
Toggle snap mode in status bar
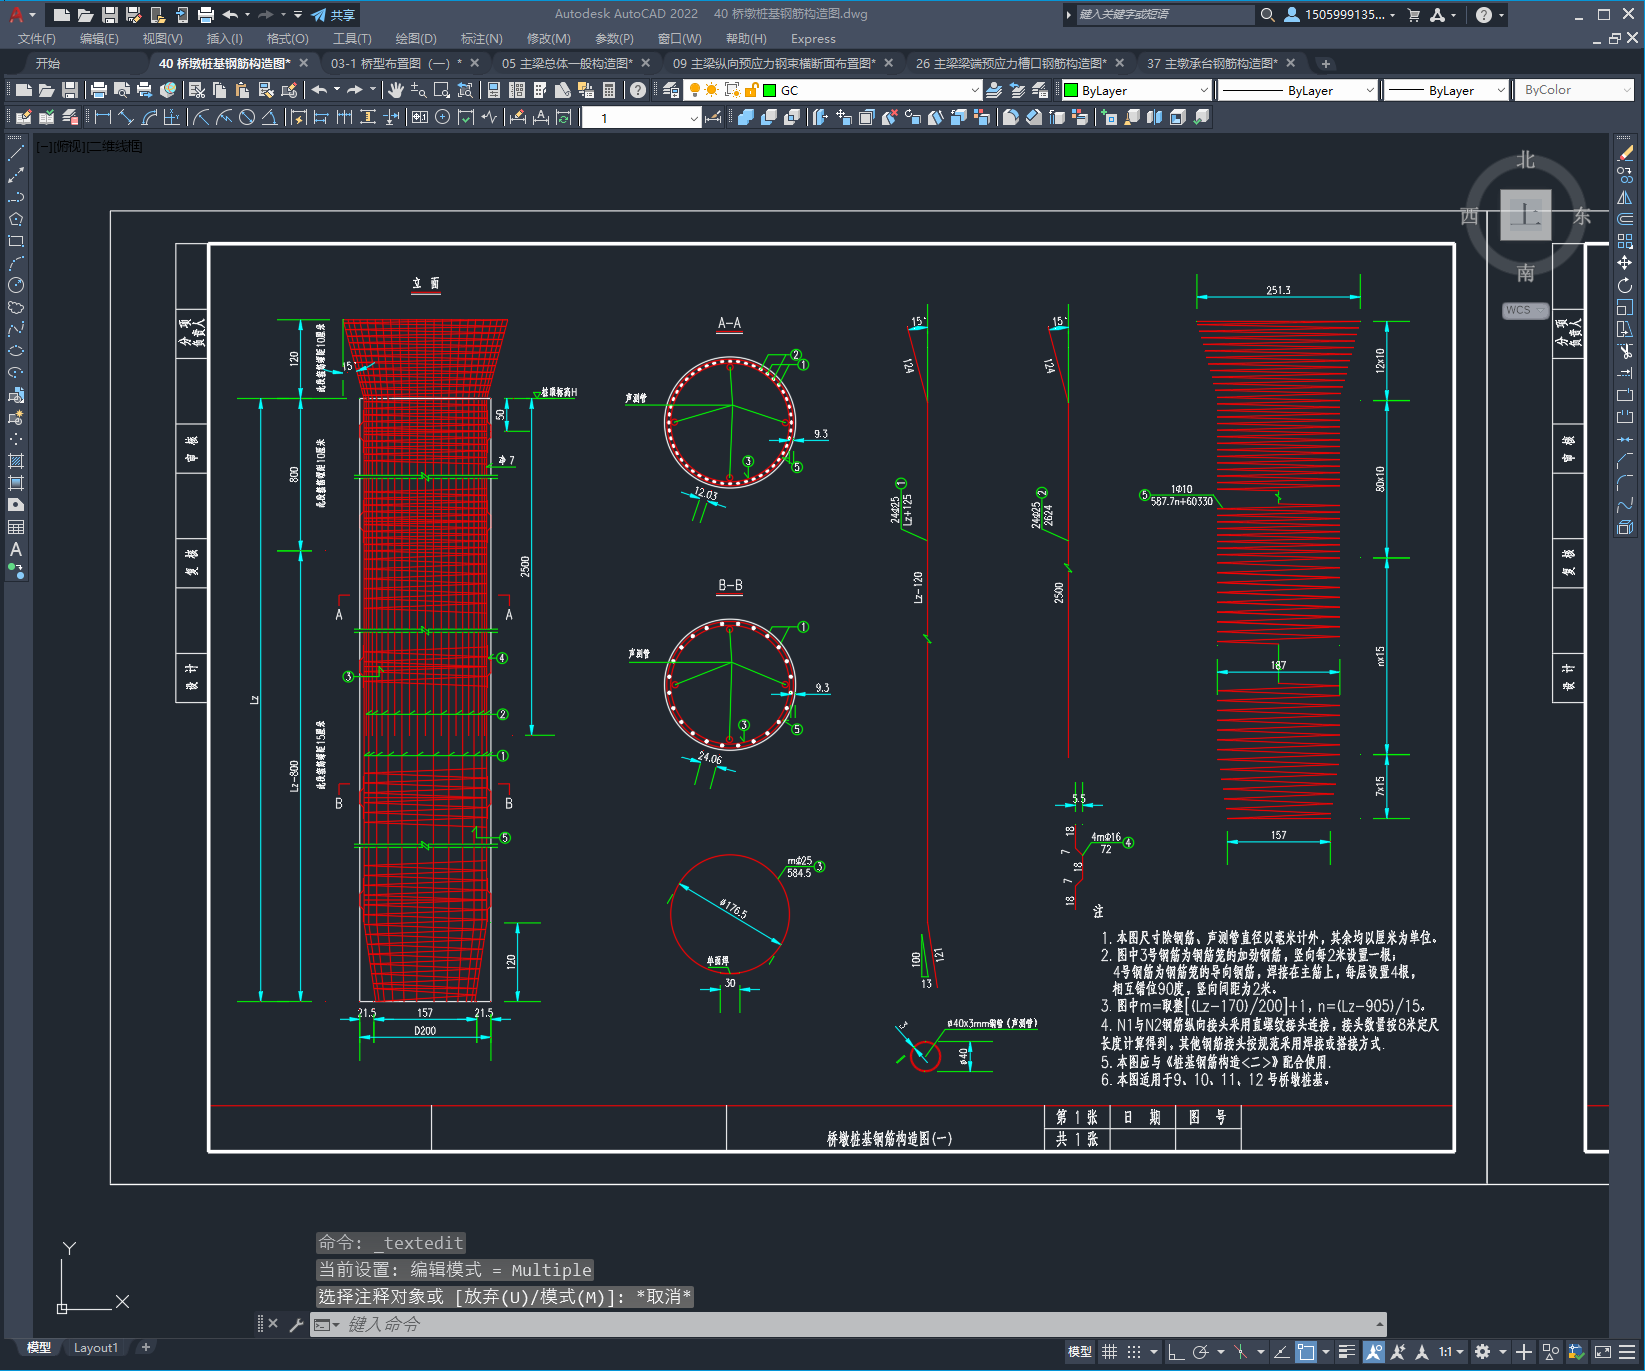coord(1134,1352)
